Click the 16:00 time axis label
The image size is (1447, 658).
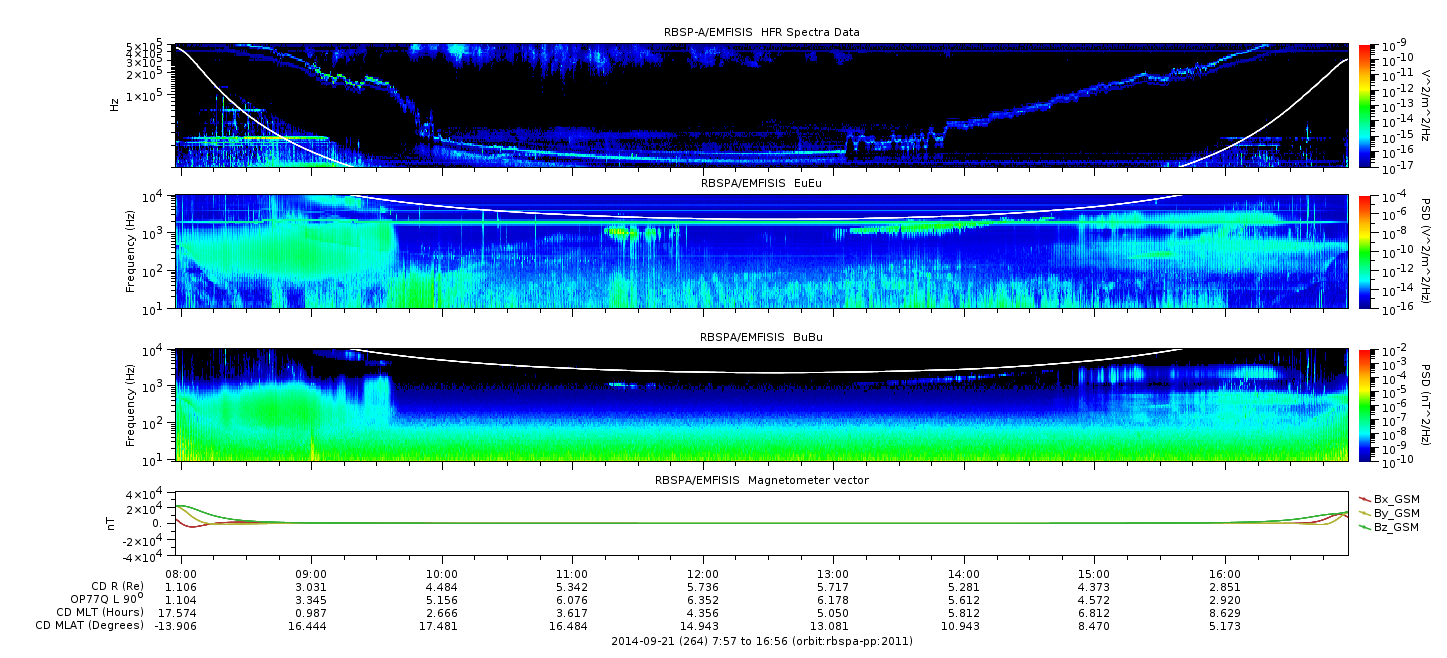(x=1225, y=573)
